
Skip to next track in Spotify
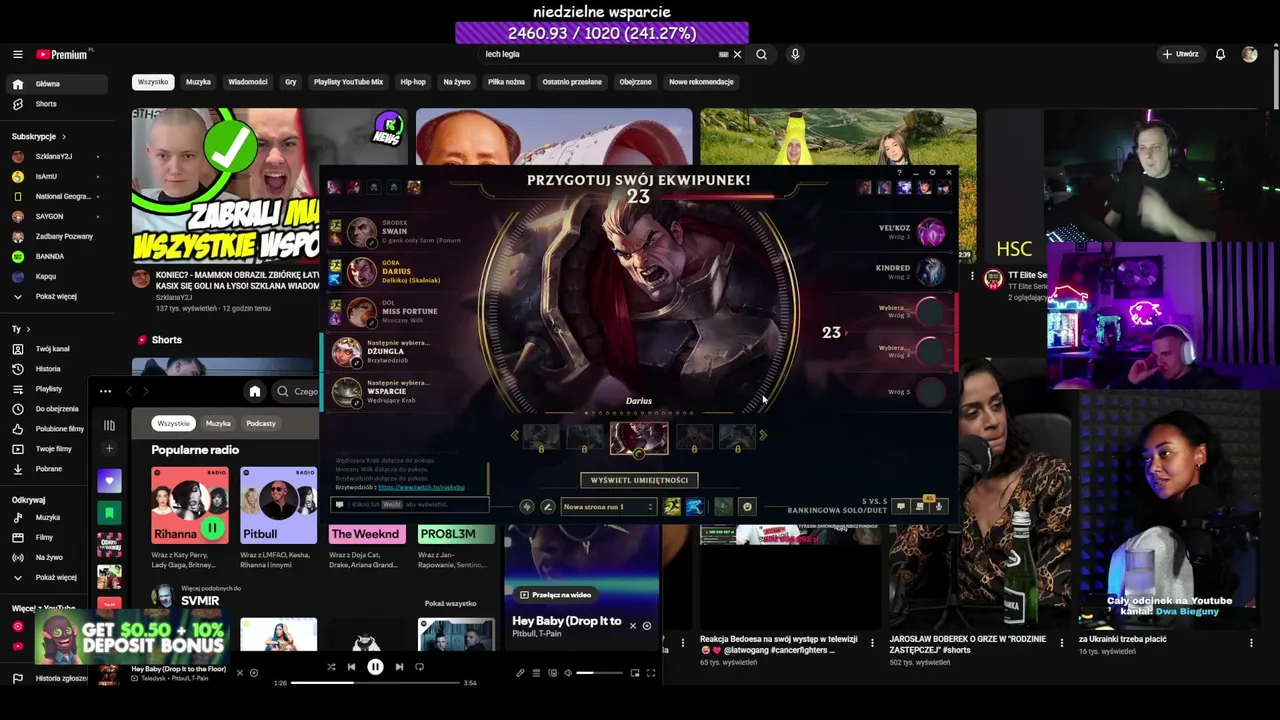point(399,667)
